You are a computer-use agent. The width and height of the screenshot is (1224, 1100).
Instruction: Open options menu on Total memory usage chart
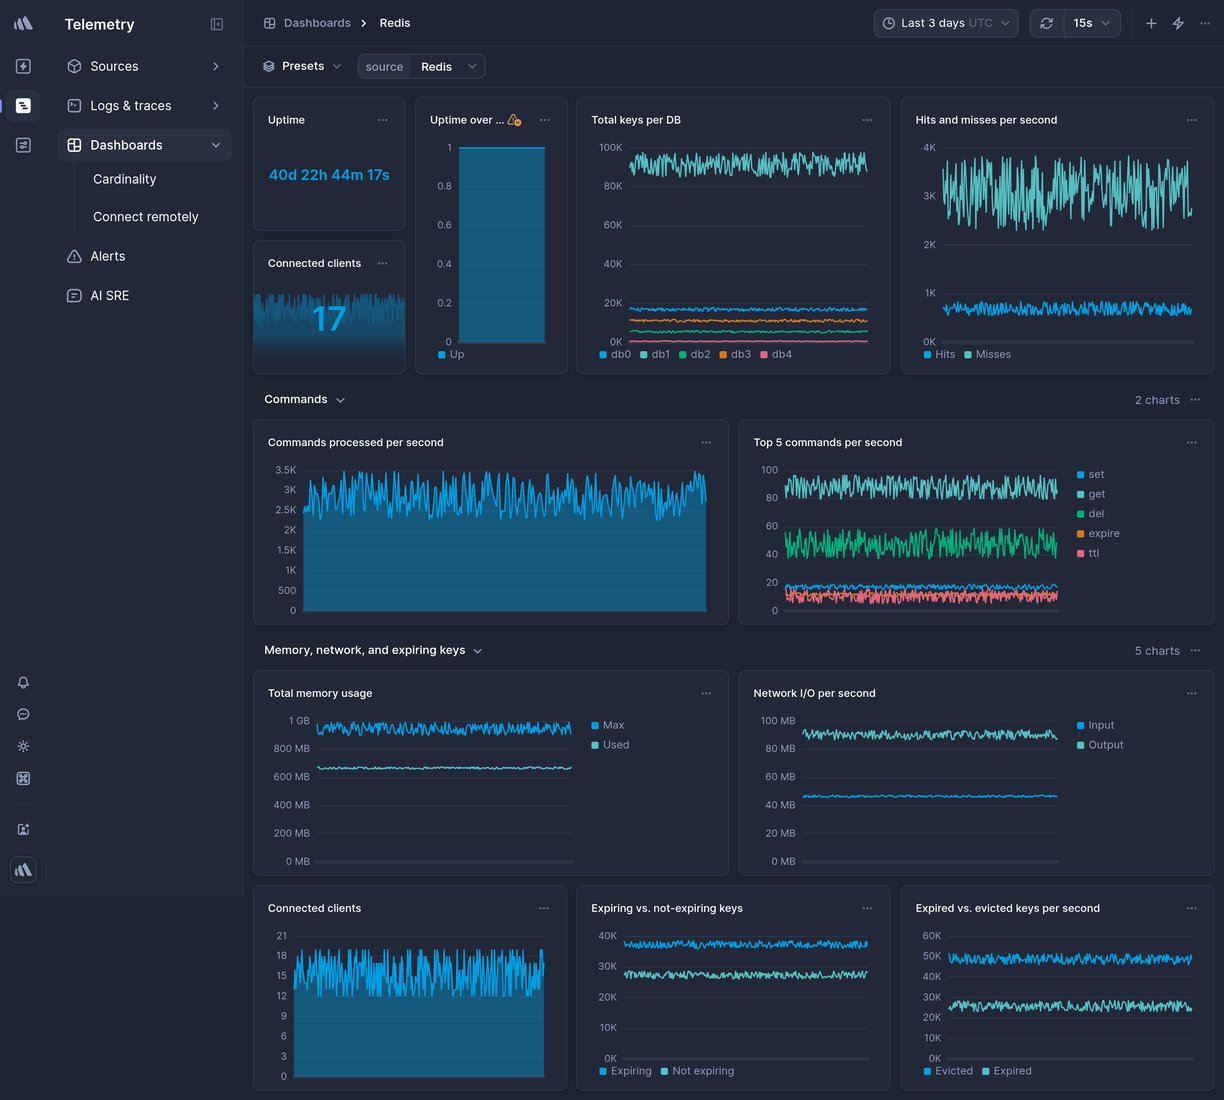click(x=706, y=692)
